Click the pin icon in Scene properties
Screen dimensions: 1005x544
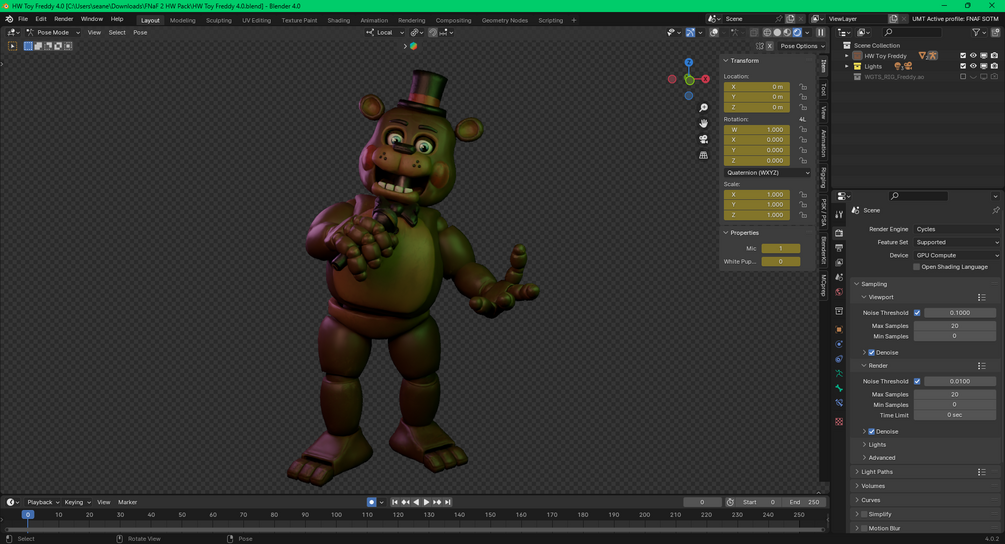[995, 210]
